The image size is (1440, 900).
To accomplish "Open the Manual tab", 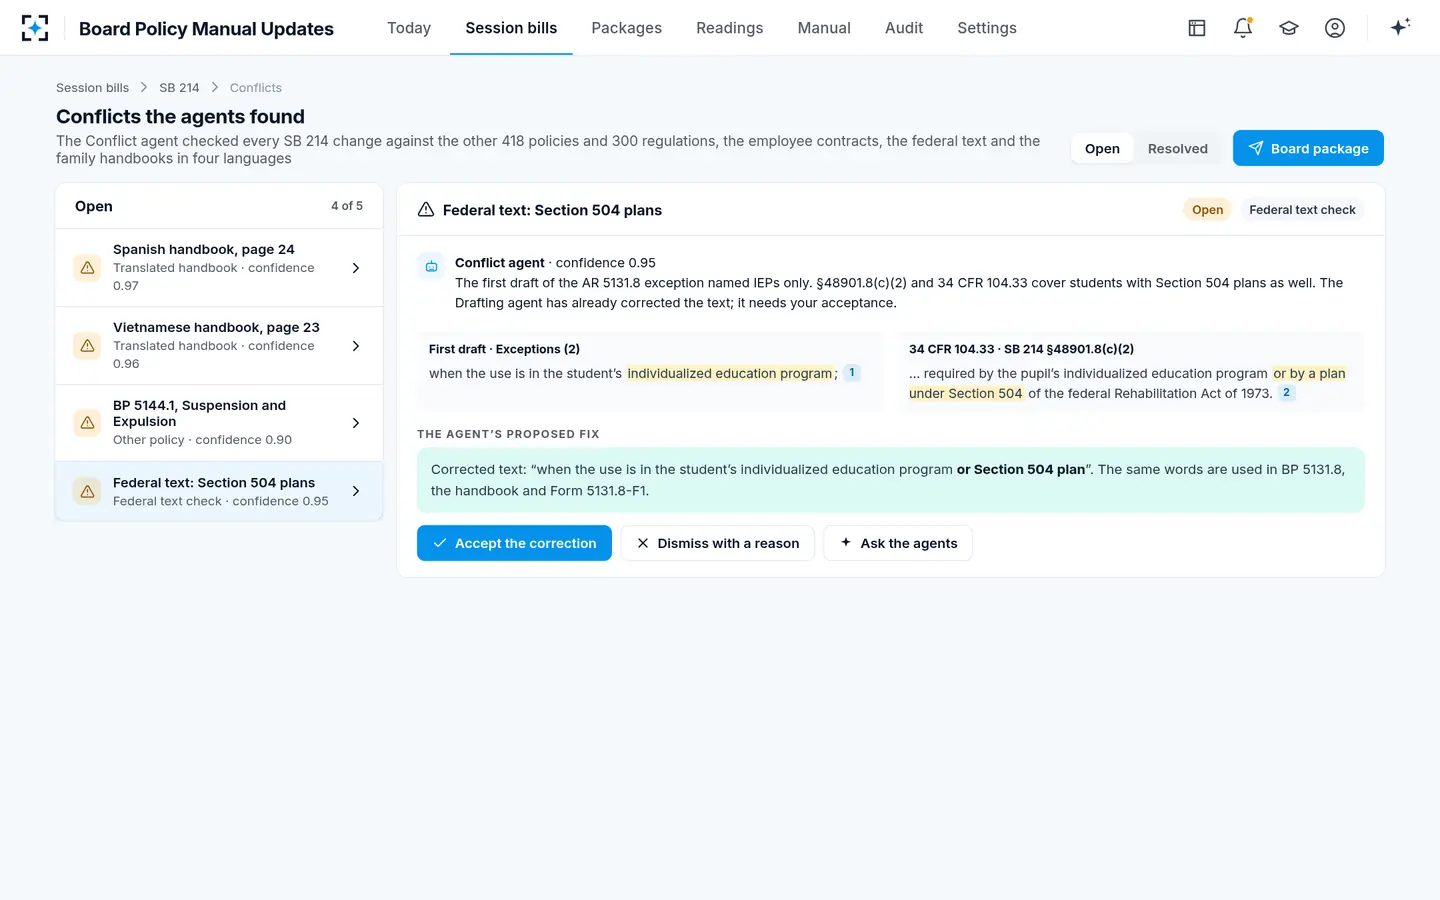I will coord(824,28).
